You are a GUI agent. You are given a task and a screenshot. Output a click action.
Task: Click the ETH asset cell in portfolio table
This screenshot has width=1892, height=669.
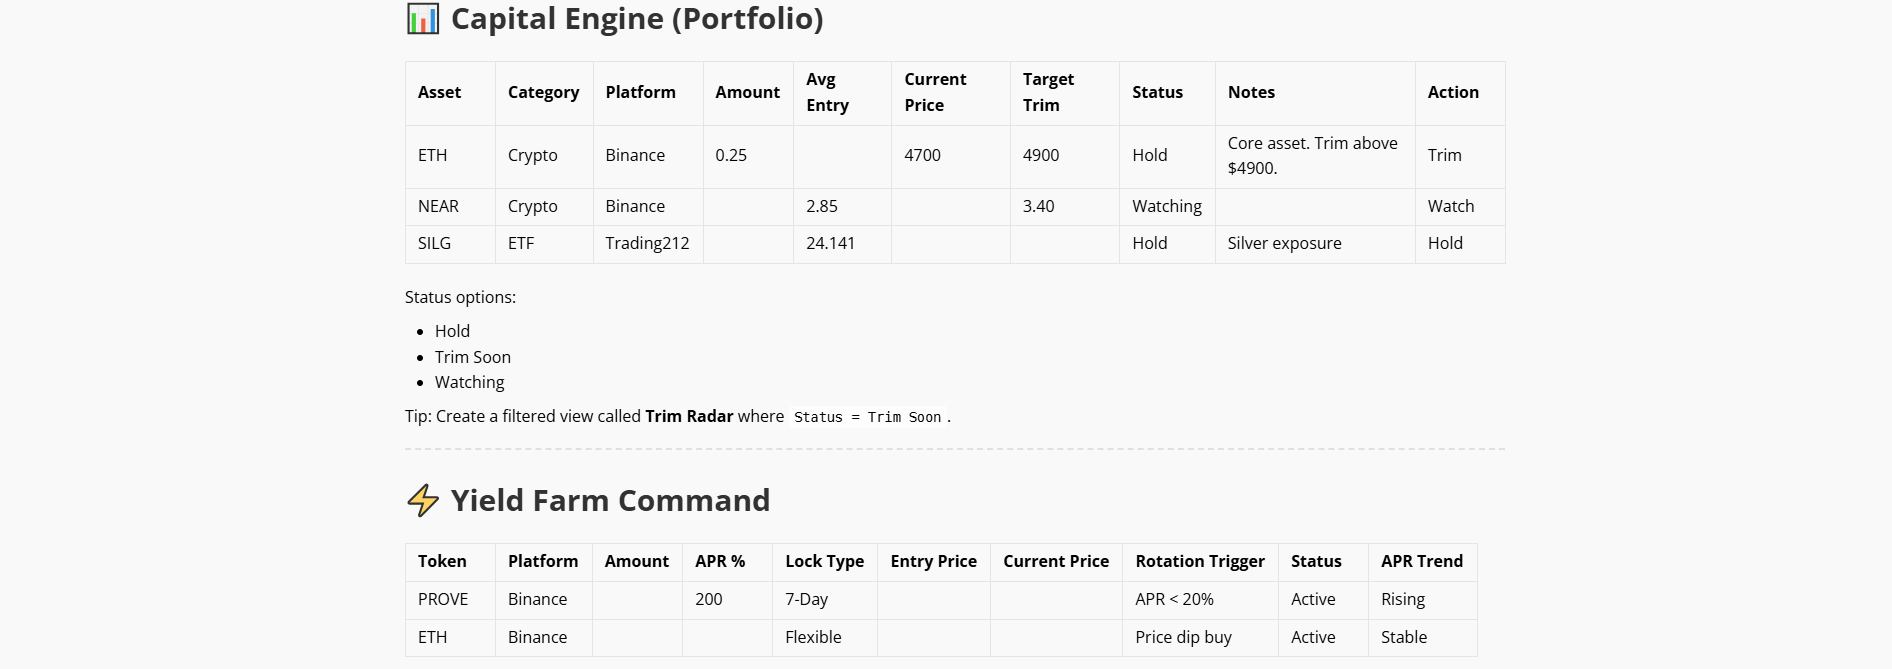450,156
